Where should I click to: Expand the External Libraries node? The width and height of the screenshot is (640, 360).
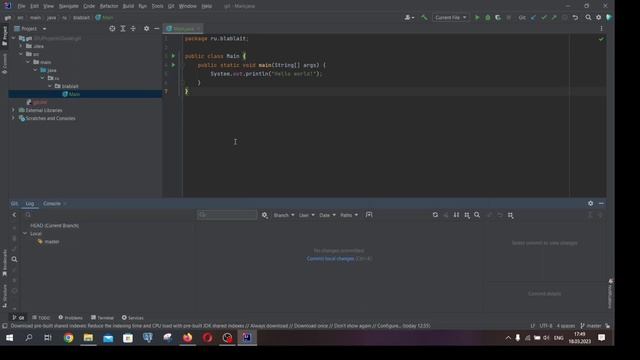pos(13,110)
